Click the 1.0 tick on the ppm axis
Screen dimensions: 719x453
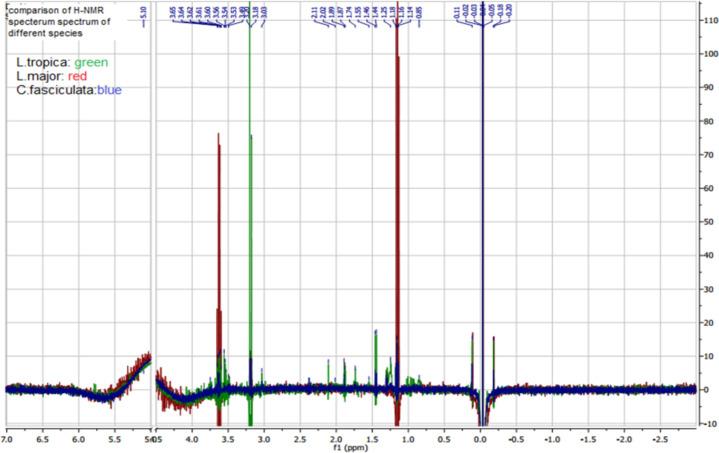pos(408,439)
